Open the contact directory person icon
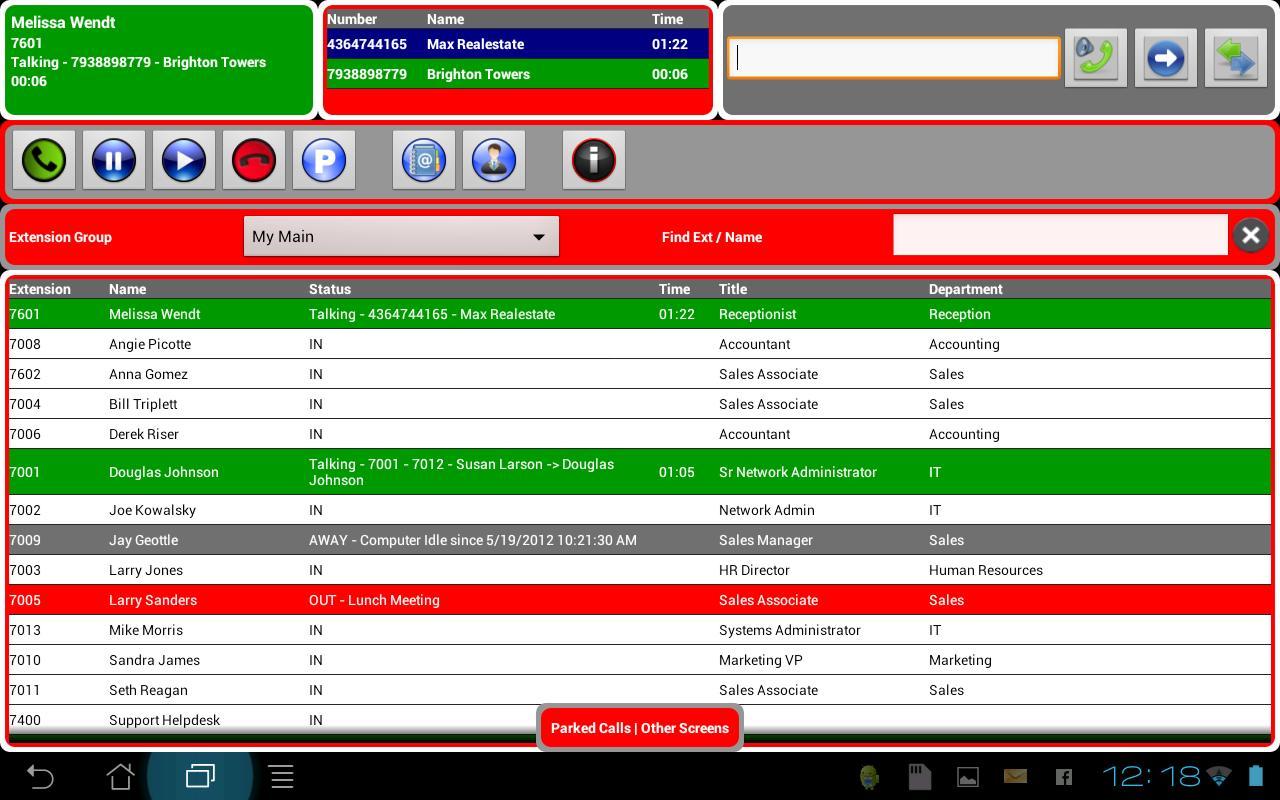Viewport: 1280px width, 800px height. [x=494, y=159]
